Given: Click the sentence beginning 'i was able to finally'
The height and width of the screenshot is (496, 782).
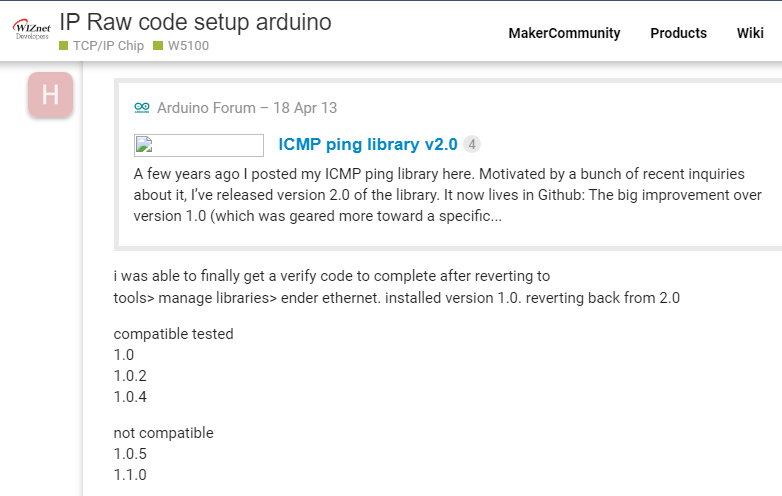Looking at the screenshot, I should pos(396,287).
